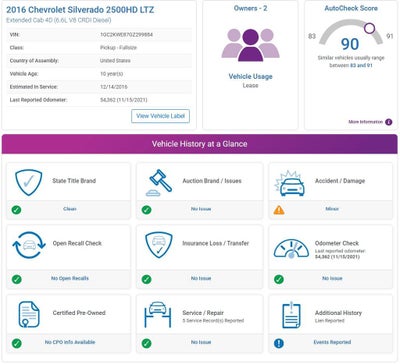Click the Auction Brand gavel icon
The height and width of the screenshot is (364, 400).
coord(159,183)
